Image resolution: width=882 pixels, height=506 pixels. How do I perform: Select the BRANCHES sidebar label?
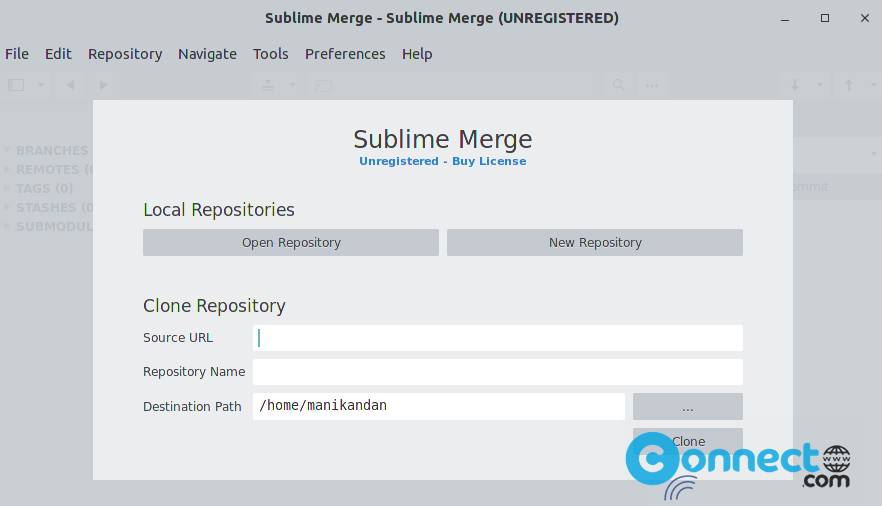52,150
